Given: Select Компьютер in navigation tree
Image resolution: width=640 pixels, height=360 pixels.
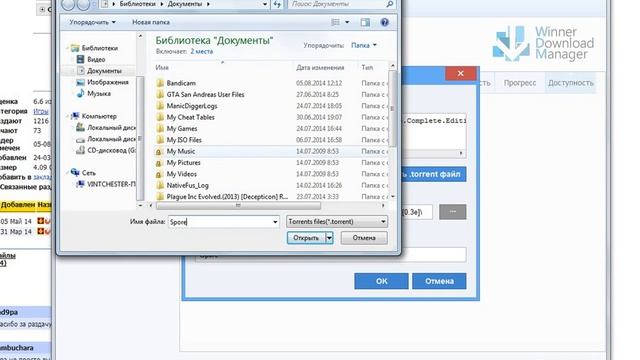Looking at the screenshot, I should pyautogui.click(x=99, y=116).
